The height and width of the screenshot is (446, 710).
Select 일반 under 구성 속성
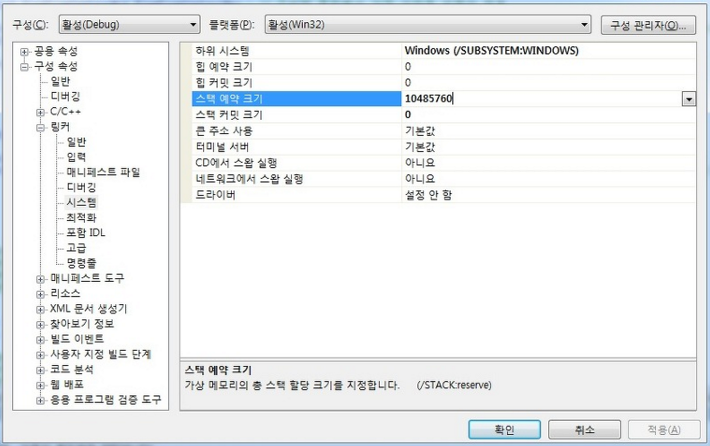point(60,82)
